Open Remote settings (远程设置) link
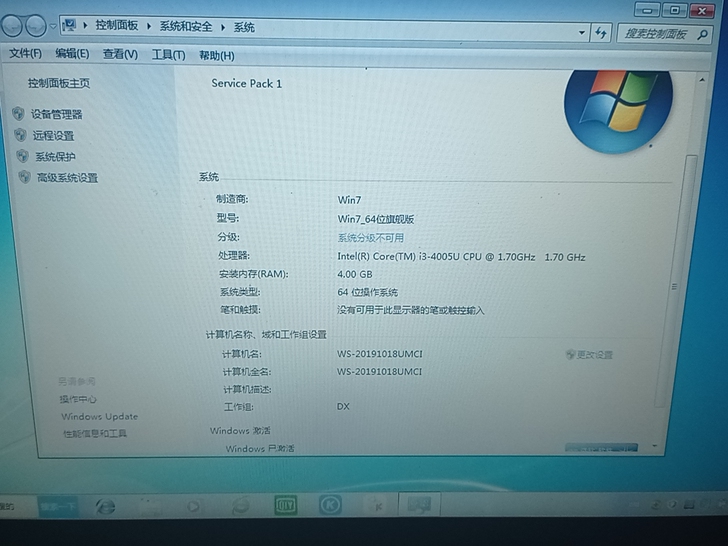 point(53,136)
